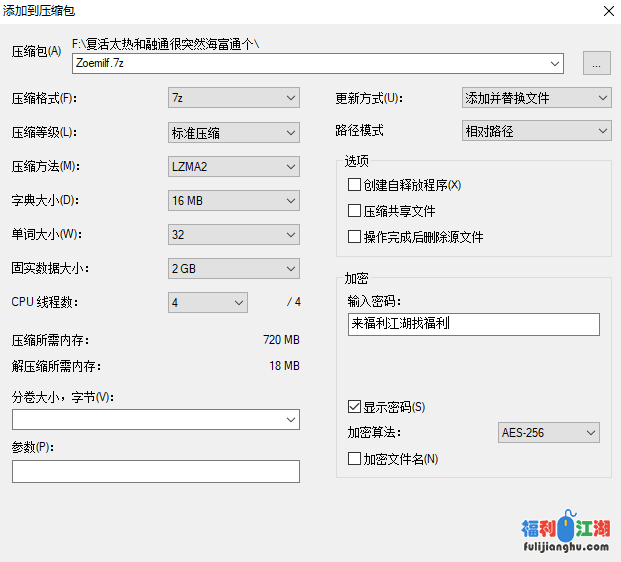This screenshot has width=621, height=562.
Task: Enable delete source files after operation
Action: pyautogui.click(x=354, y=237)
